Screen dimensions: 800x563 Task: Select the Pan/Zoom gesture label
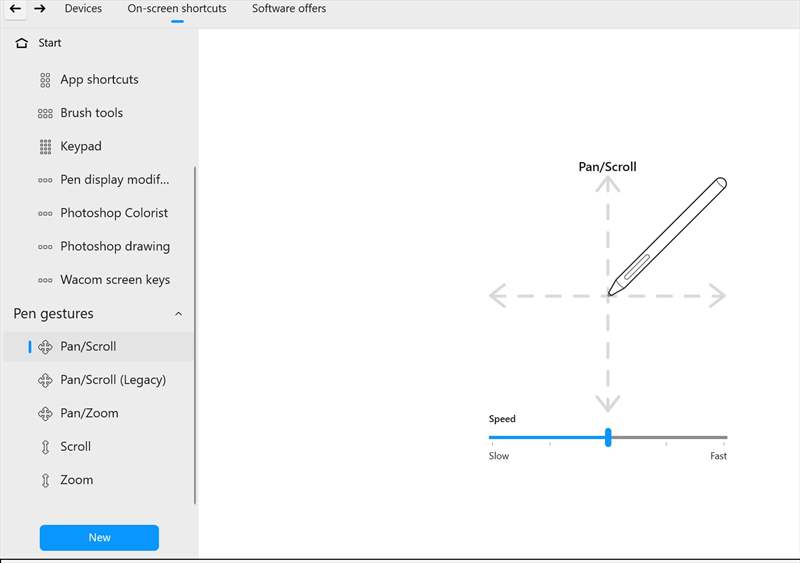pos(89,413)
